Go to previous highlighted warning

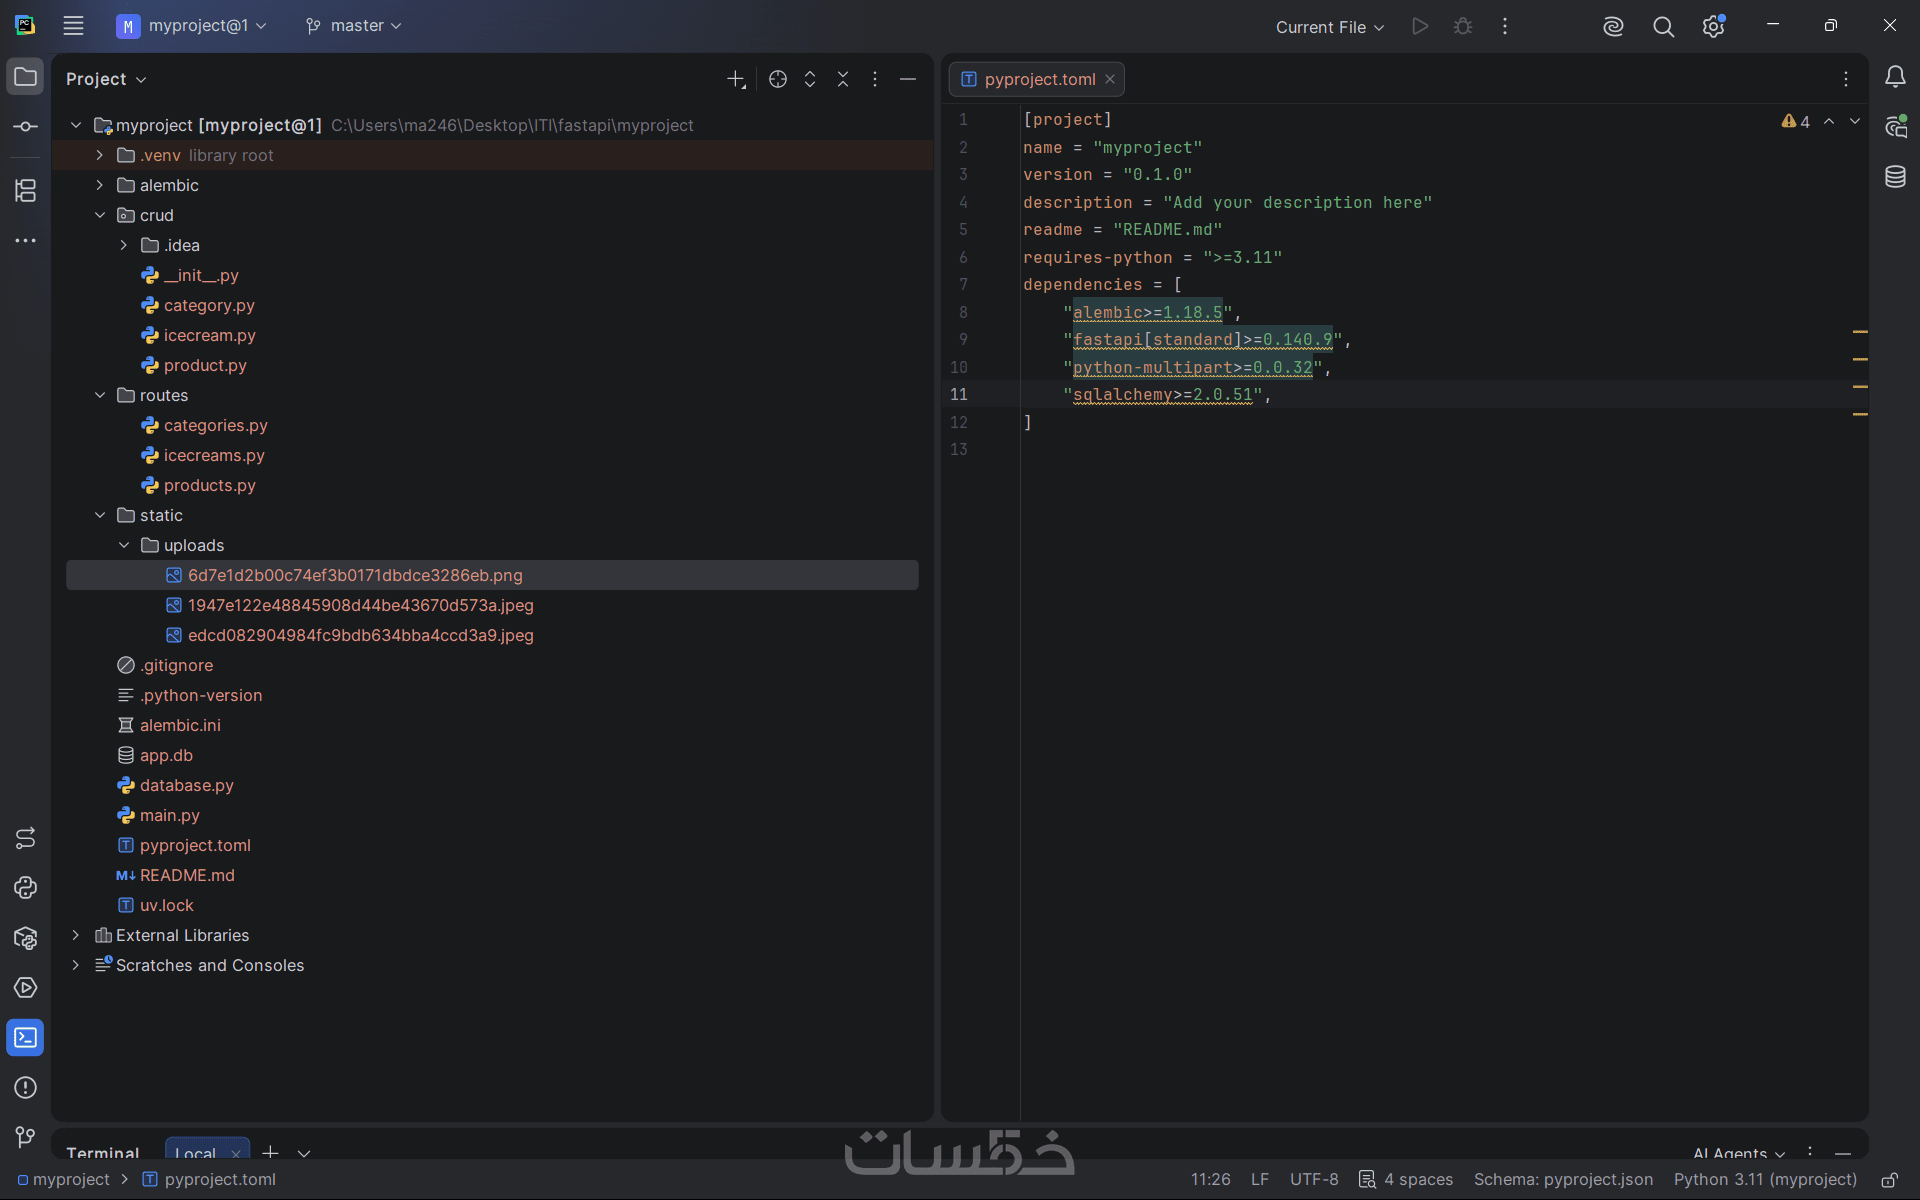1829,121
